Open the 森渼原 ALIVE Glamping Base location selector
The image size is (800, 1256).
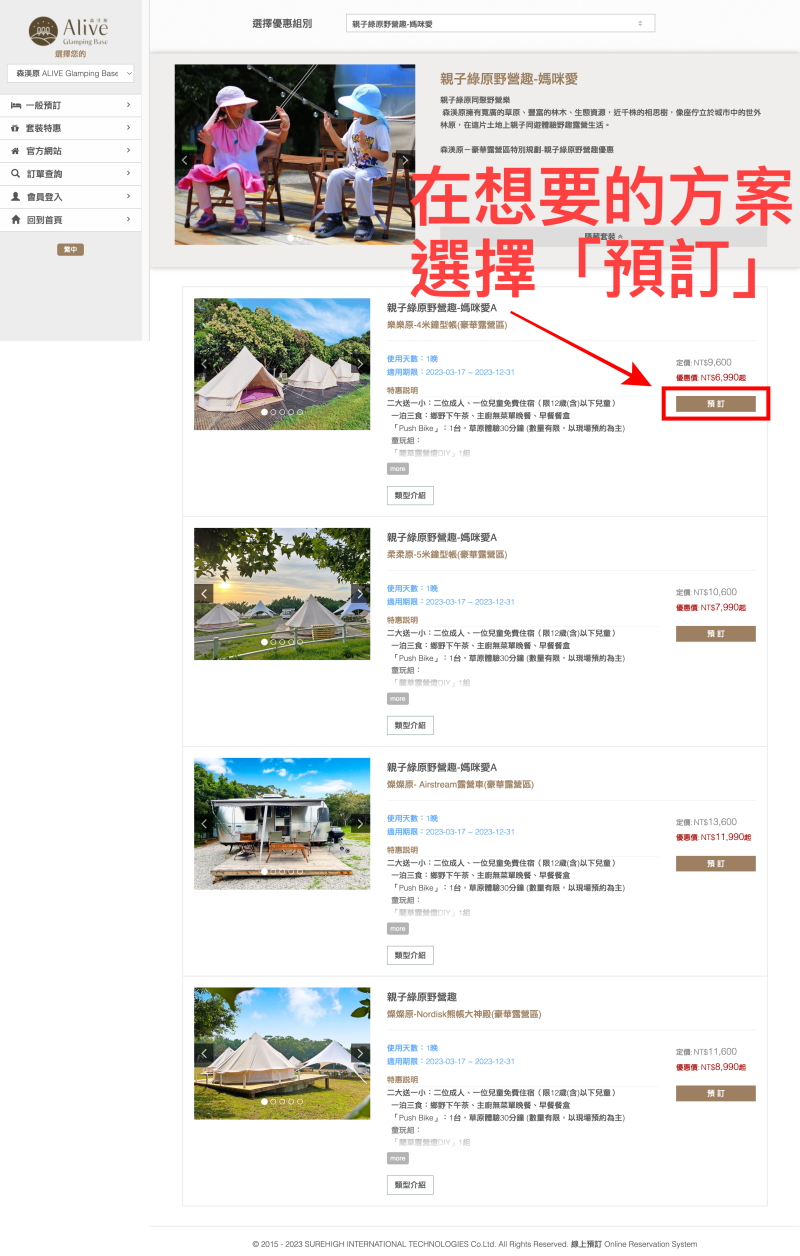(x=70, y=74)
